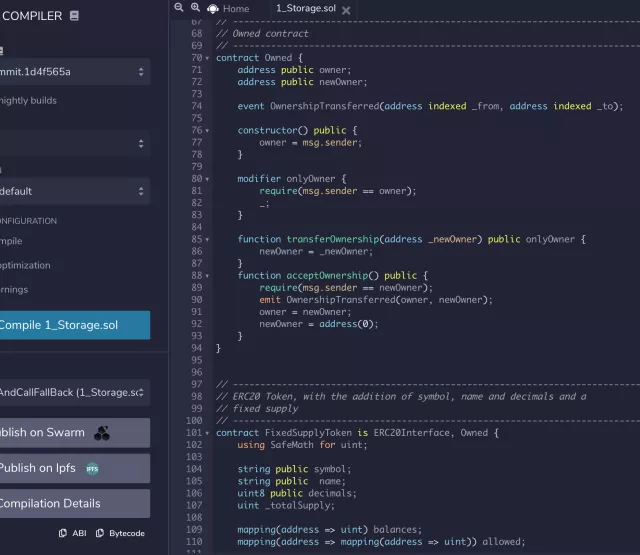Click the Swarm hexagons icon
The width and height of the screenshot is (640, 555).
coord(102,433)
